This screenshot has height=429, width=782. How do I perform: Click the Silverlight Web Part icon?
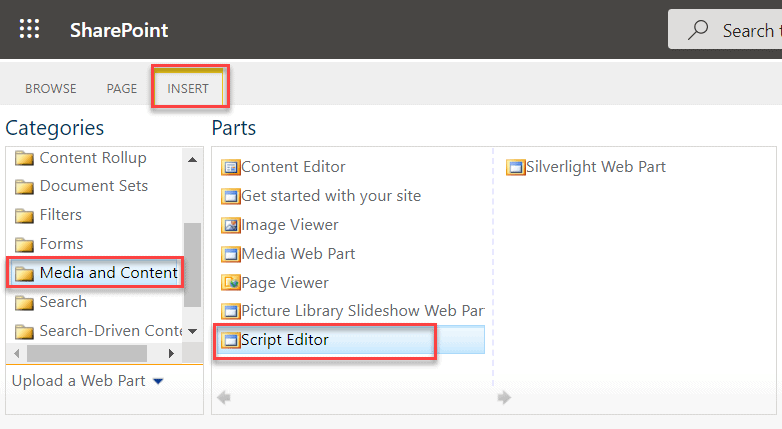point(515,167)
